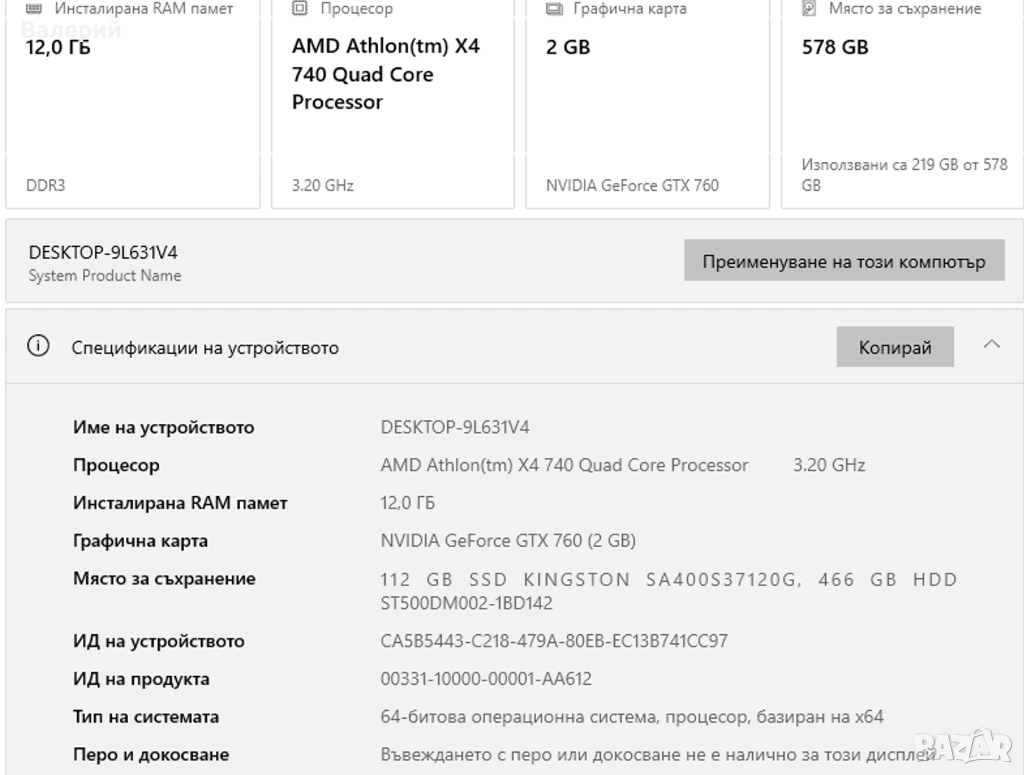The image size is (1024, 775).
Task: Click the NVIDIA GeForce GTX 760 (2 GB) value
Action: pyautogui.click(x=508, y=541)
